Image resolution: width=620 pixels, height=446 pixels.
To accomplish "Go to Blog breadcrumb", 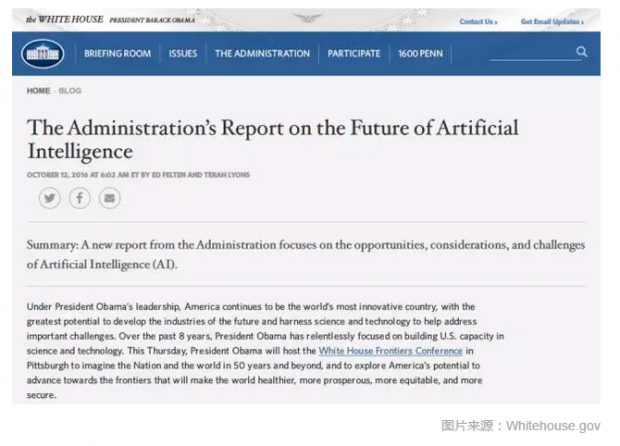I will pyautogui.click(x=70, y=91).
